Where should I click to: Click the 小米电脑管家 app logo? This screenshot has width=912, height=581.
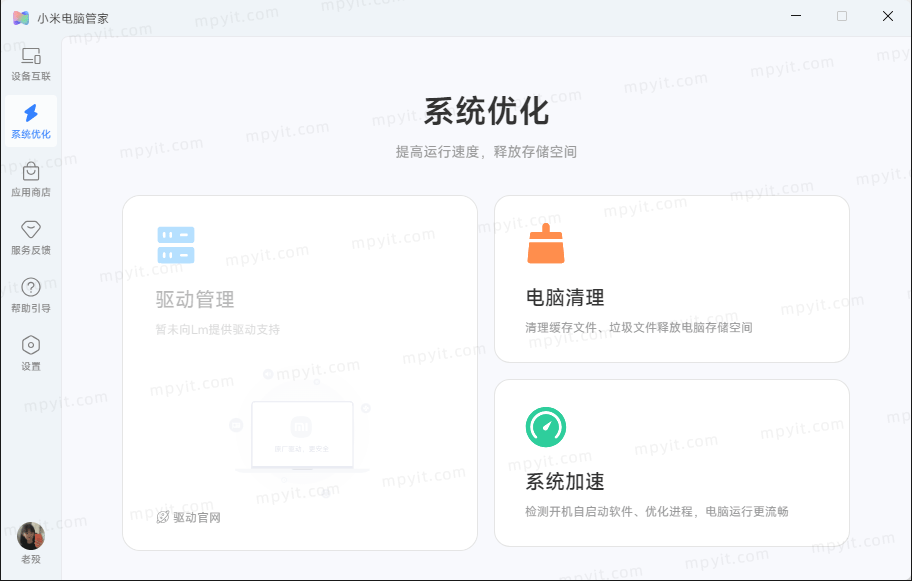(x=21, y=18)
